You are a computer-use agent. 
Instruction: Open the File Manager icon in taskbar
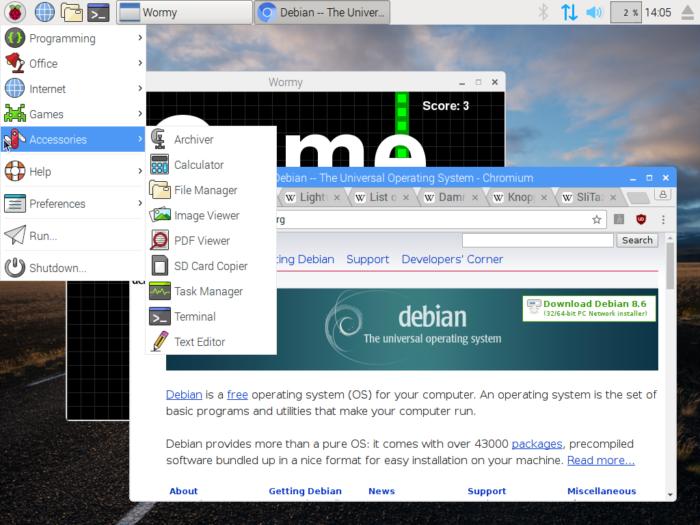click(72, 12)
